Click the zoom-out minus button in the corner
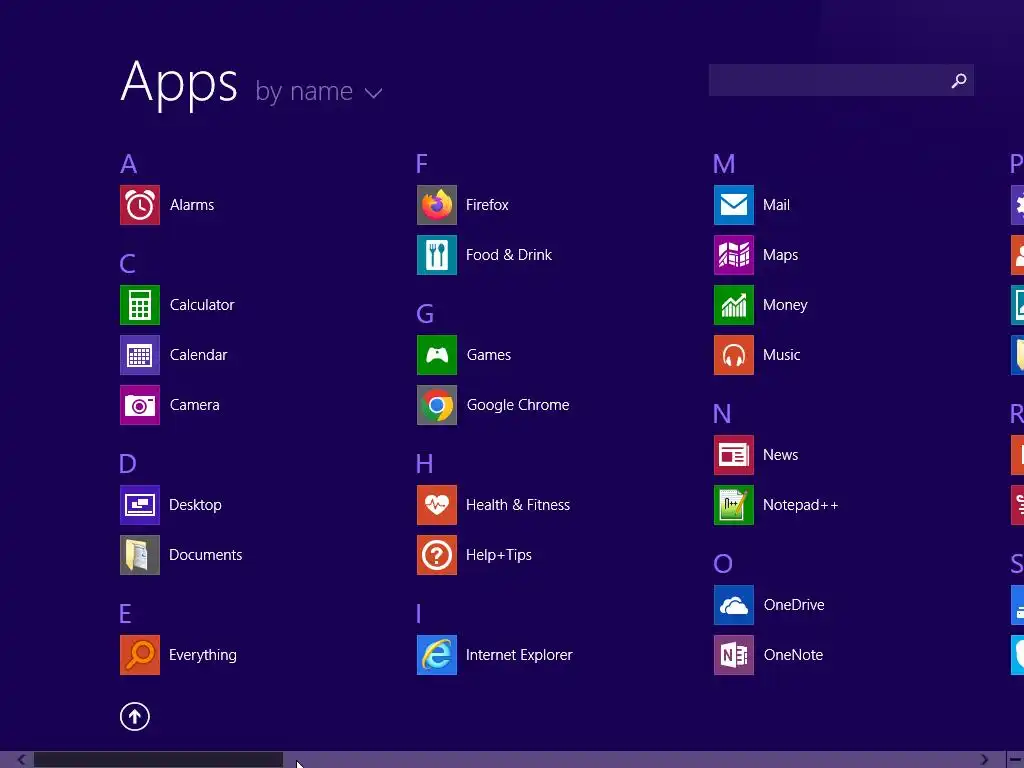 [x=1015, y=760]
